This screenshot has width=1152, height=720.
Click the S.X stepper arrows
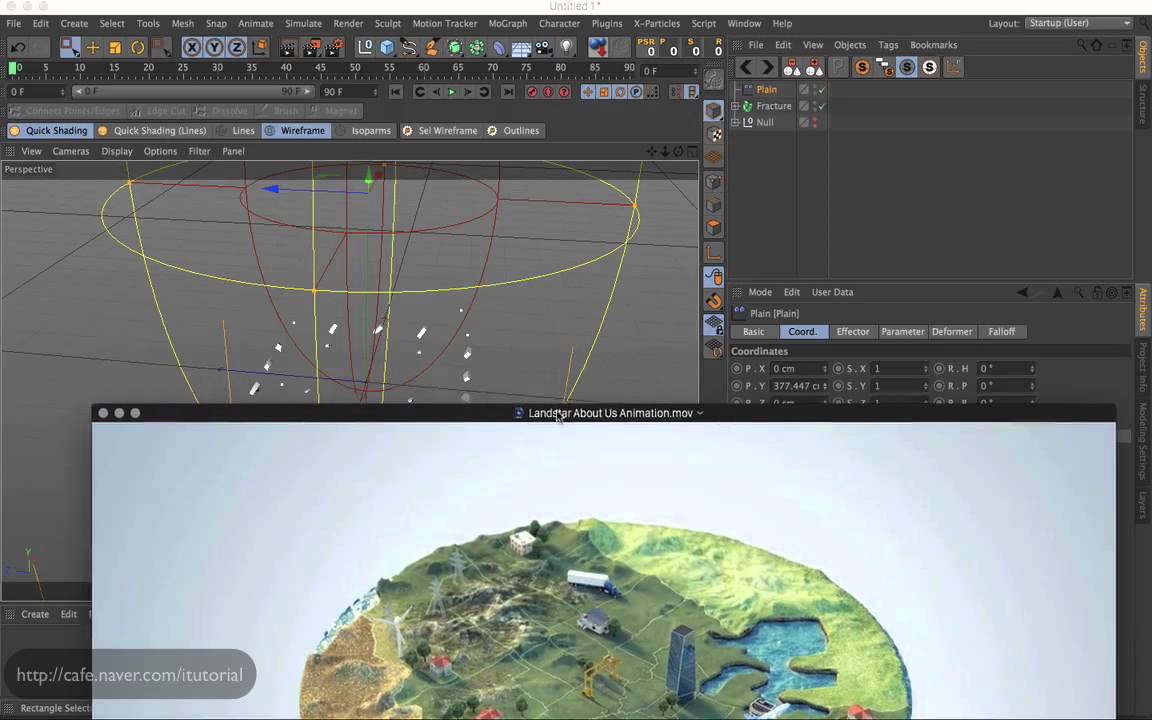click(x=925, y=369)
